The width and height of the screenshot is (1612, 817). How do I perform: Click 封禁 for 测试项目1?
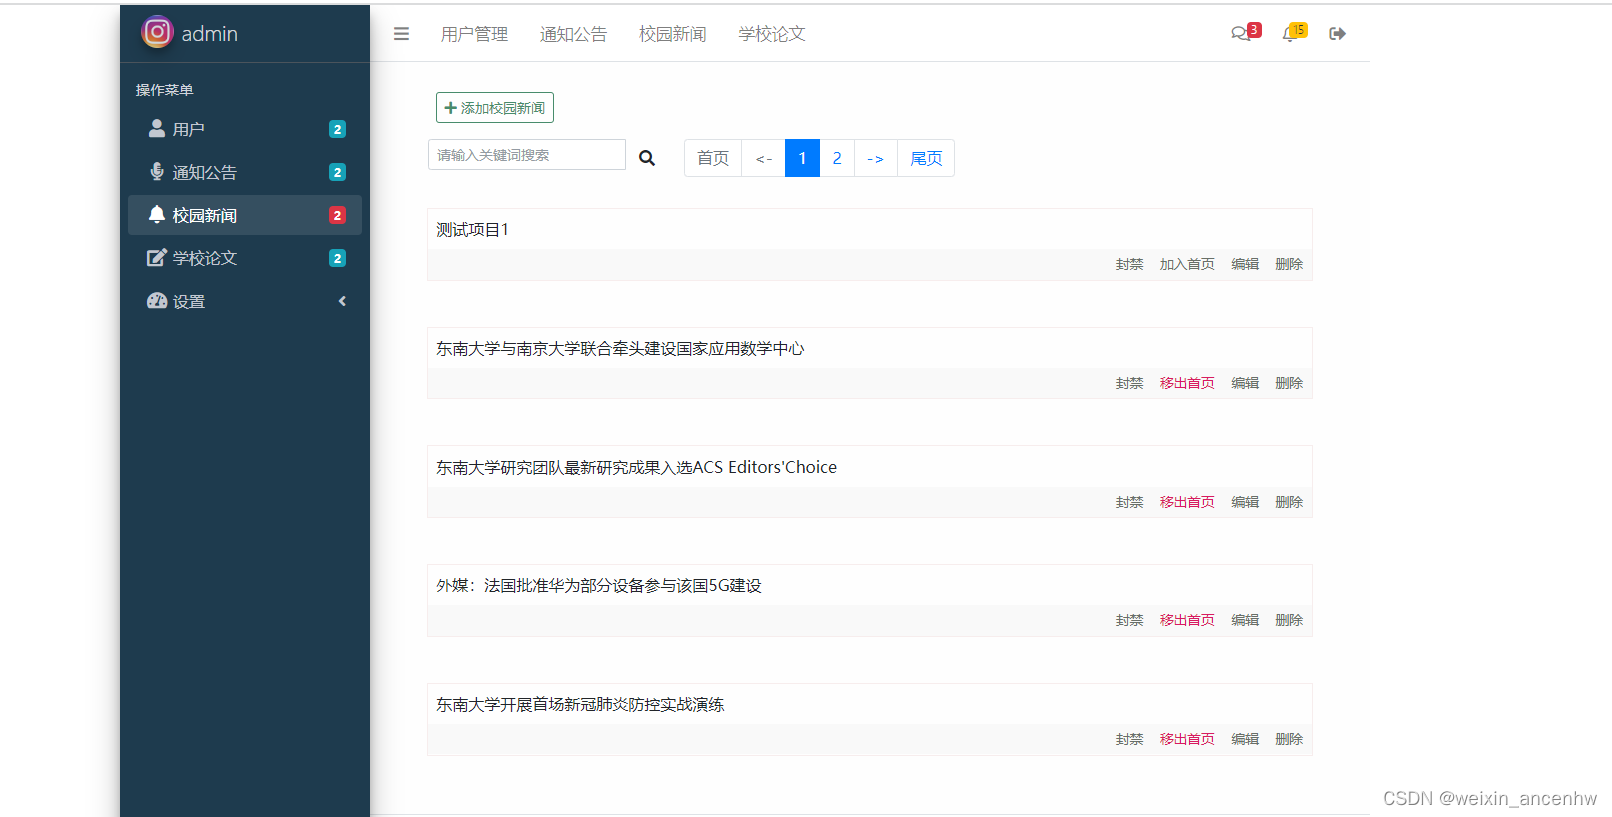click(x=1129, y=264)
